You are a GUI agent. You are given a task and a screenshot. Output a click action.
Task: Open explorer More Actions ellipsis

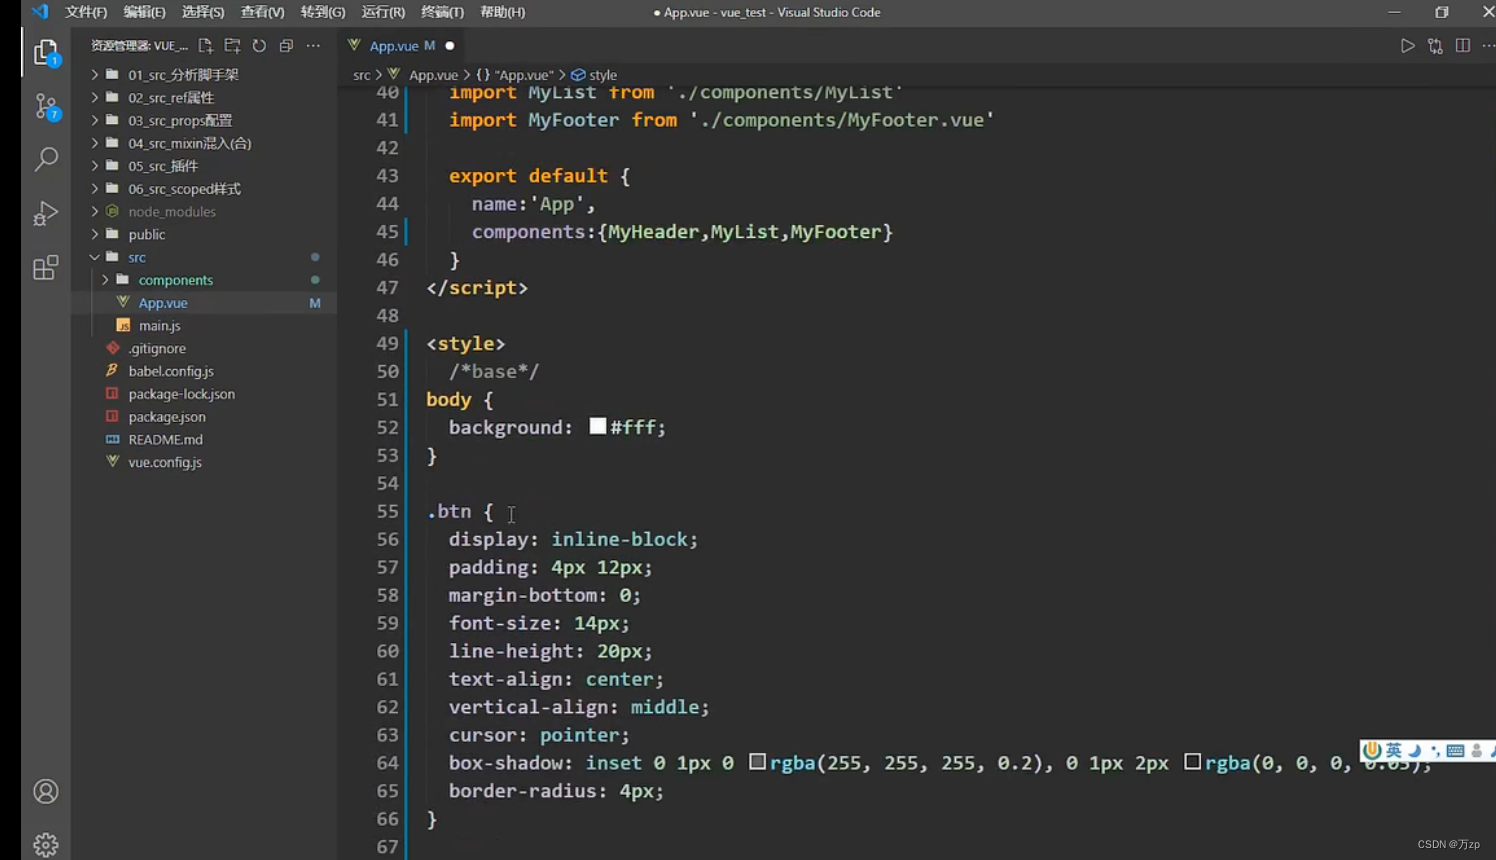click(313, 46)
